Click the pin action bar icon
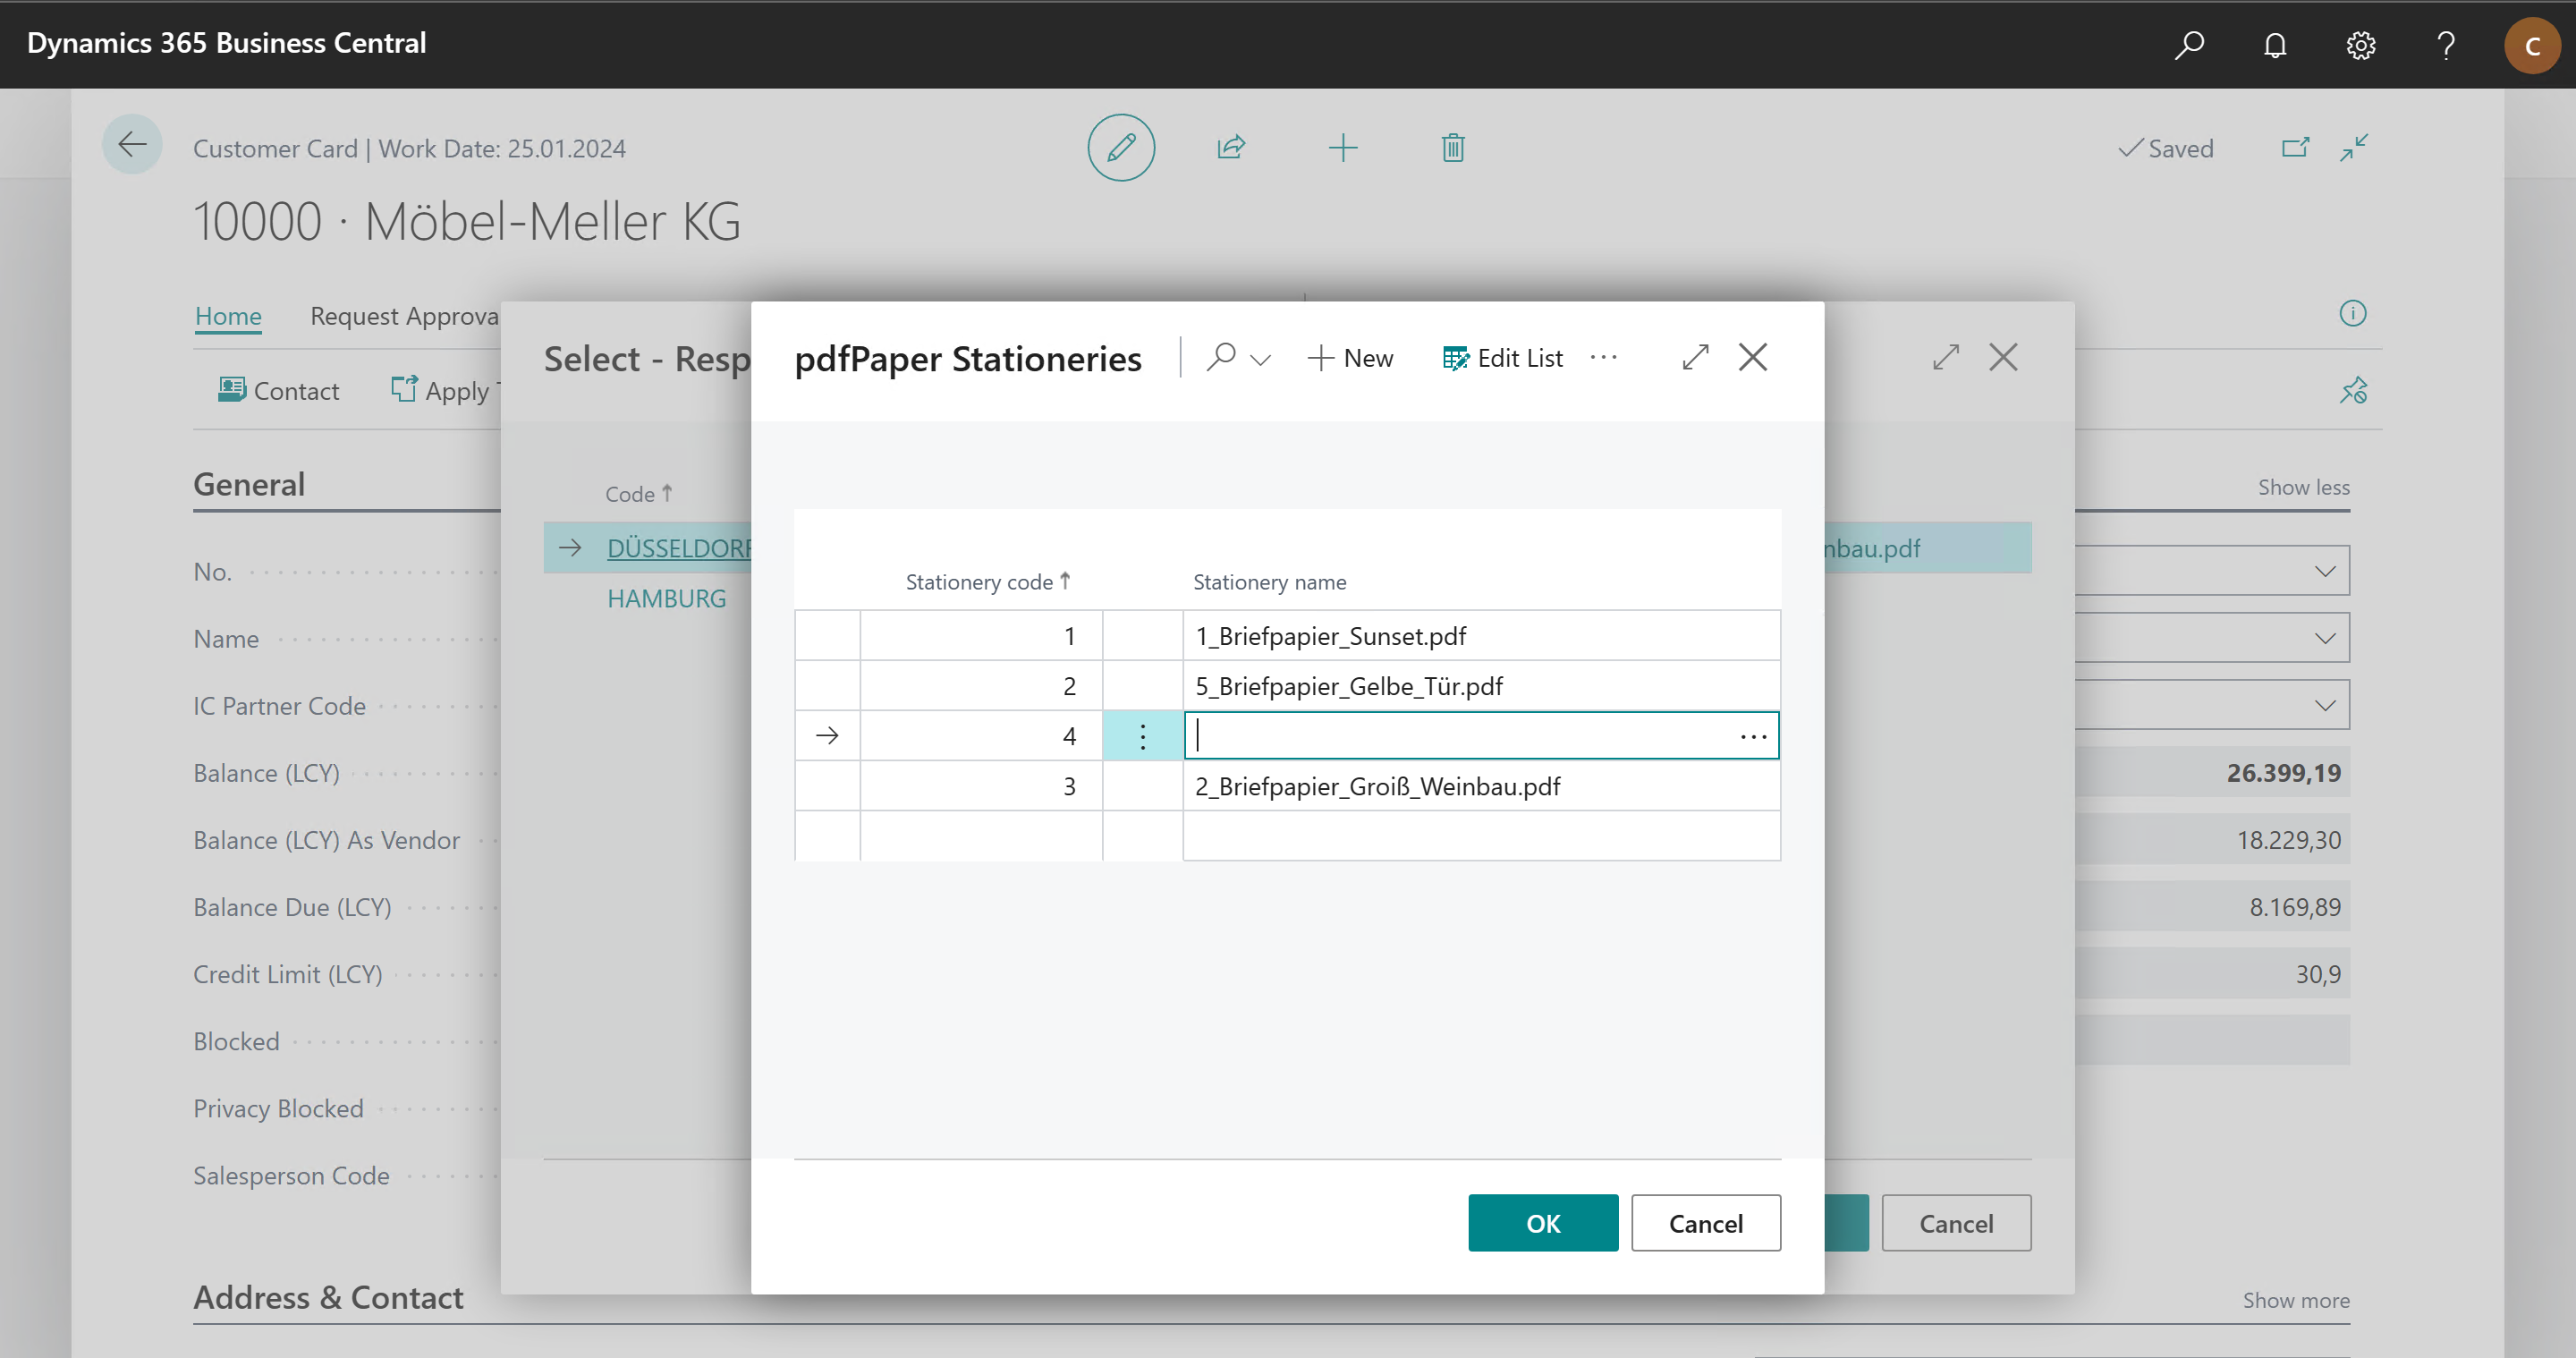 coord(2353,390)
